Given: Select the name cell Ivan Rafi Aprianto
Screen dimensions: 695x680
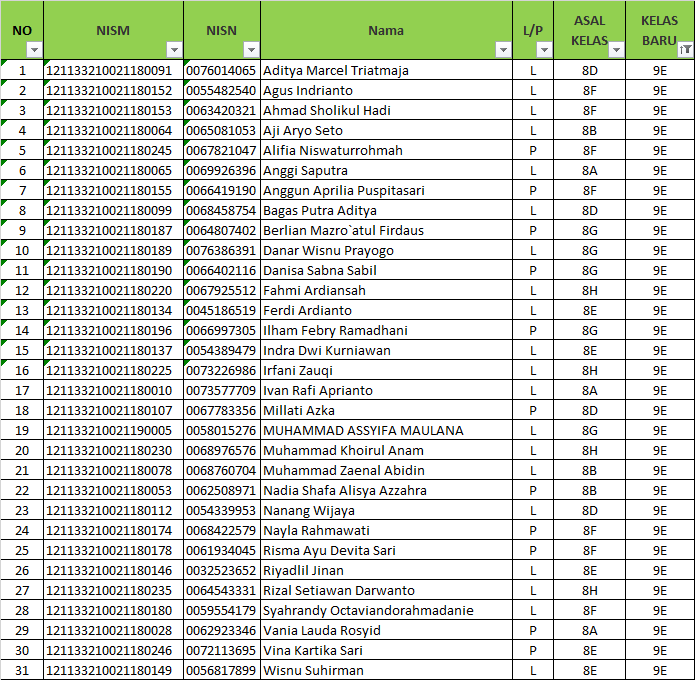Looking at the screenshot, I should pos(387,391).
